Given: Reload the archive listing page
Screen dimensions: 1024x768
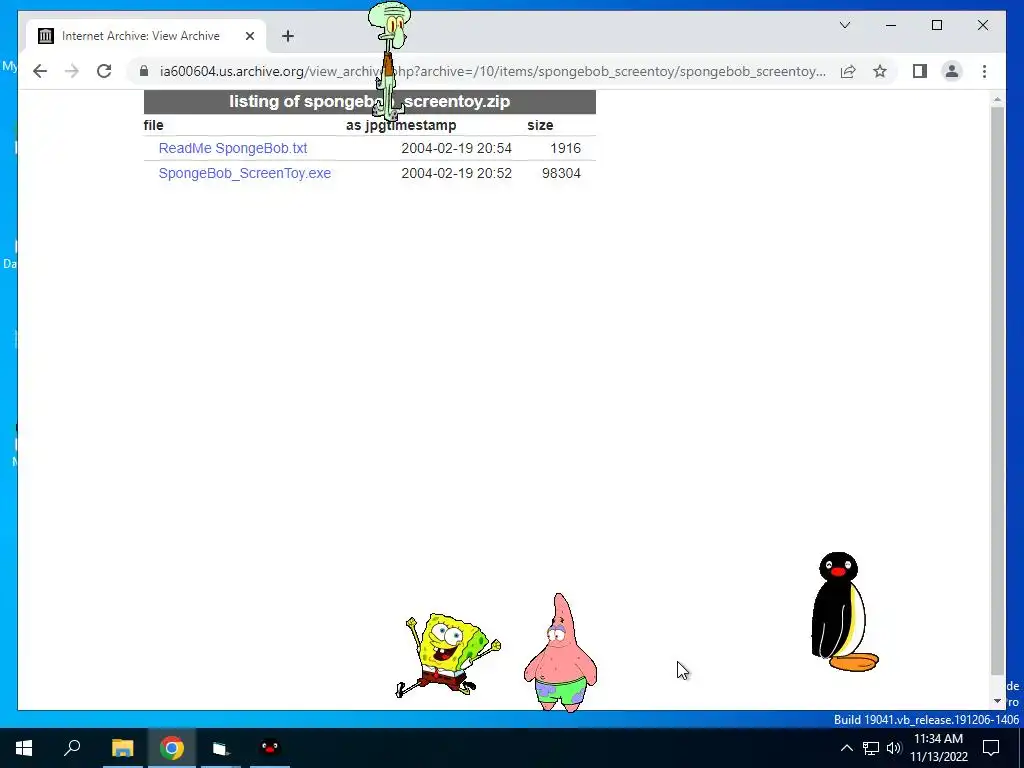Looking at the screenshot, I should coord(104,71).
